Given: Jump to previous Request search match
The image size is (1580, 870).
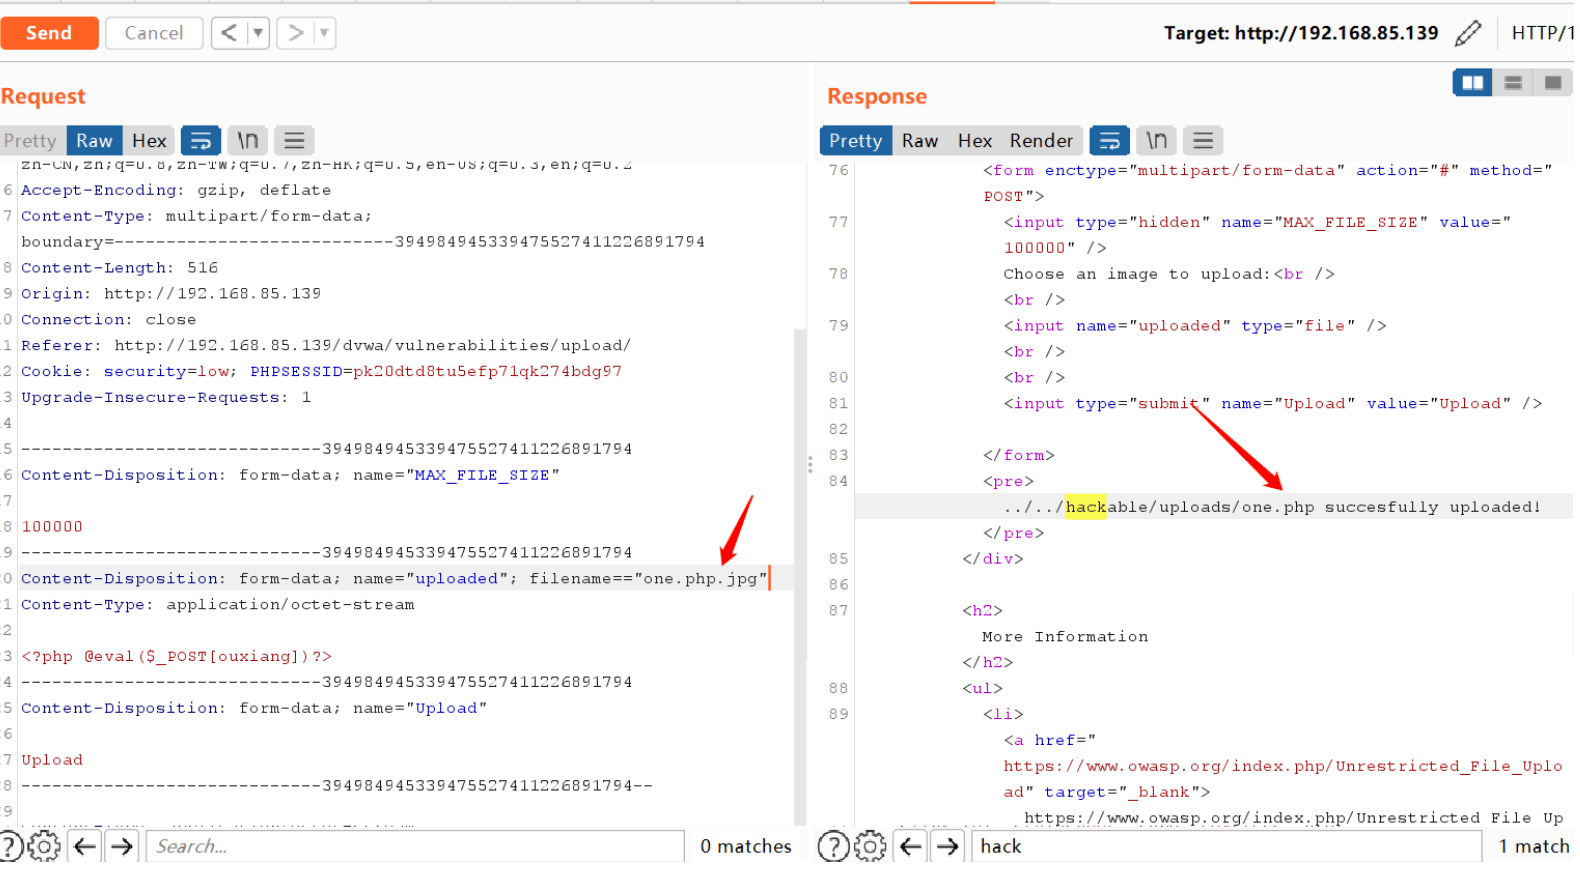Looking at the screenshot, I should point(86,847).
